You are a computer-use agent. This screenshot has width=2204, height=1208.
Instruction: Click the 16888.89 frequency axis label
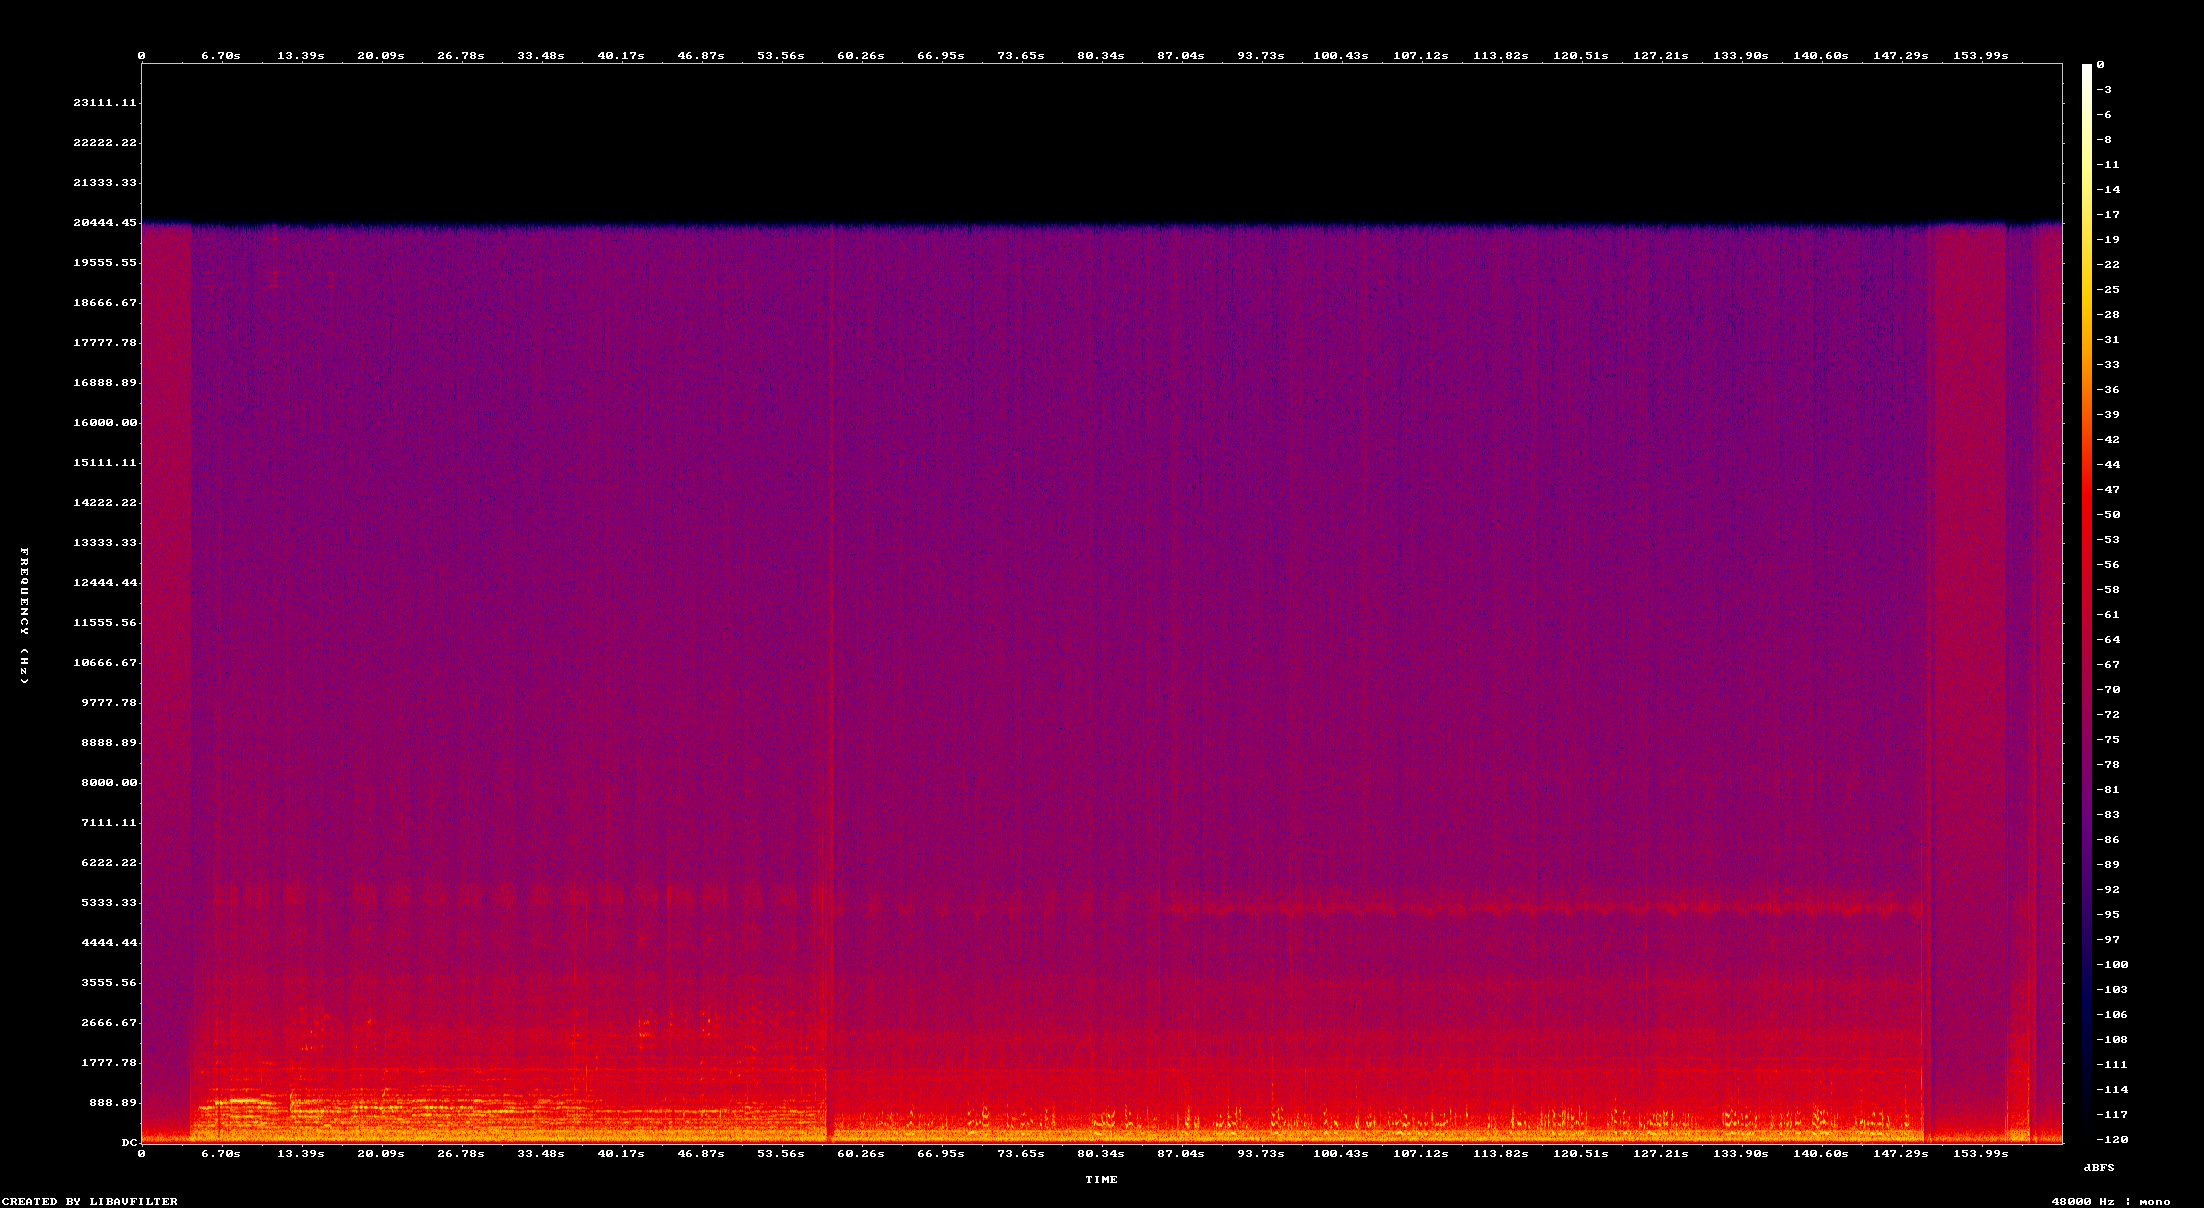[105, 383]
